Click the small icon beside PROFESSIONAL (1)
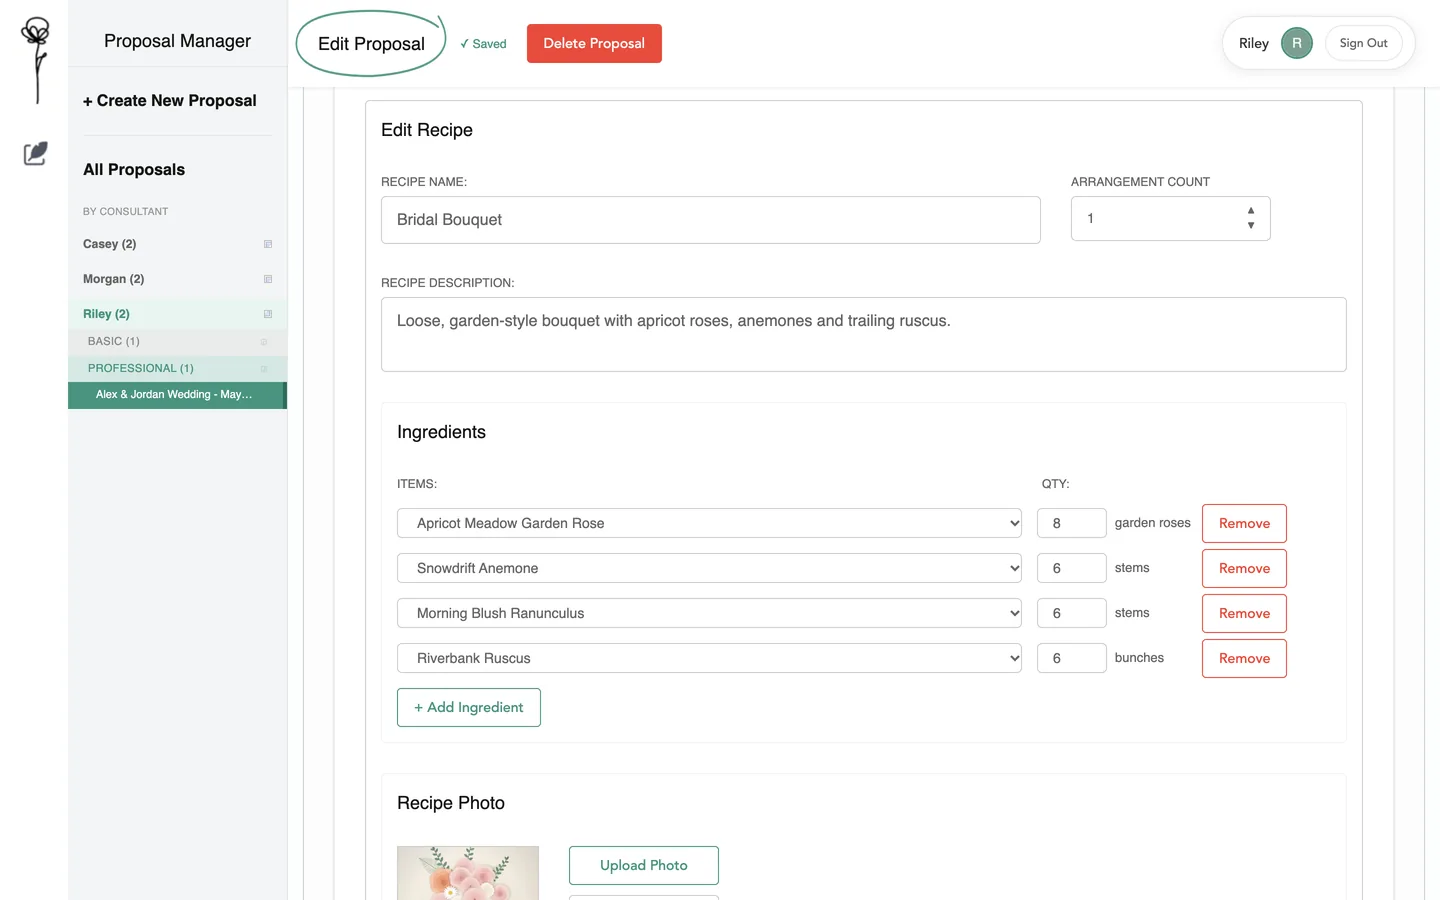Viewport: 1440px width, 900px height. click(x=264, y=369)
